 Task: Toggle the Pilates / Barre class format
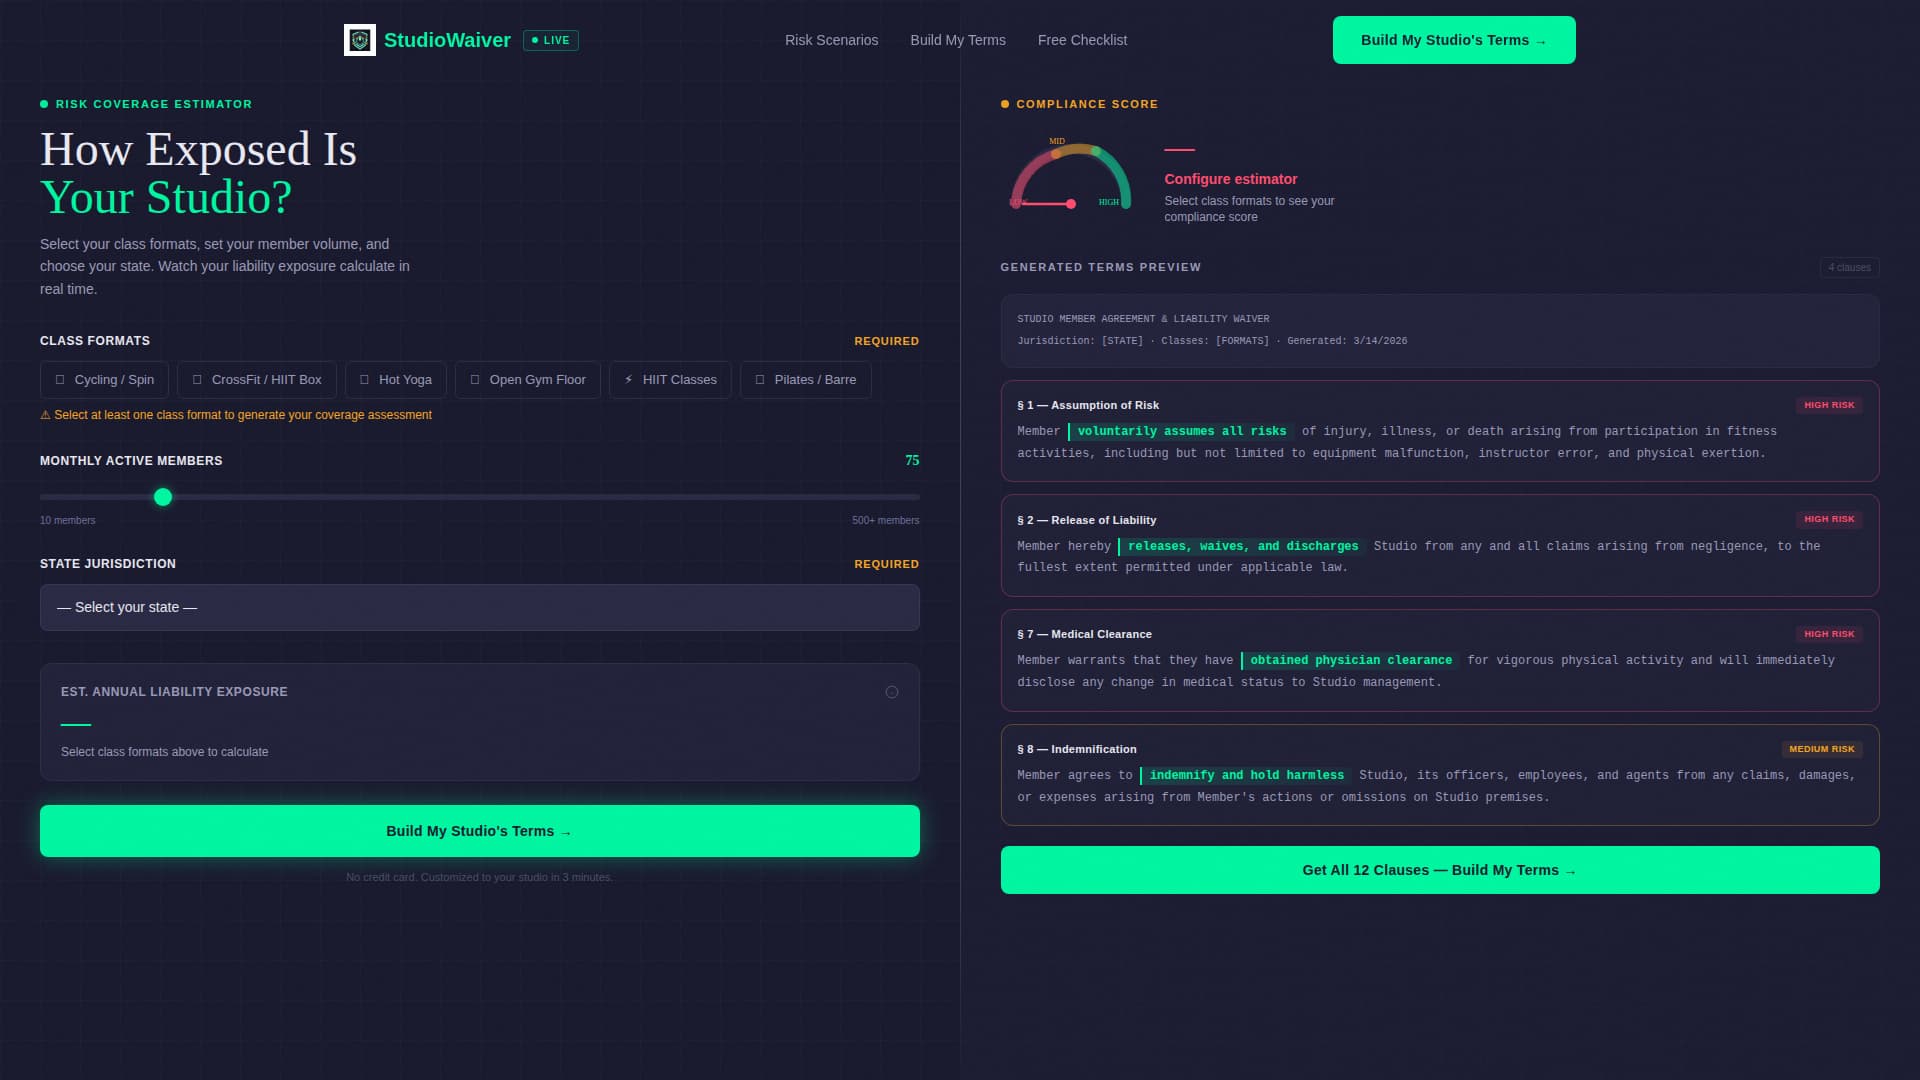tap(806, 380)
